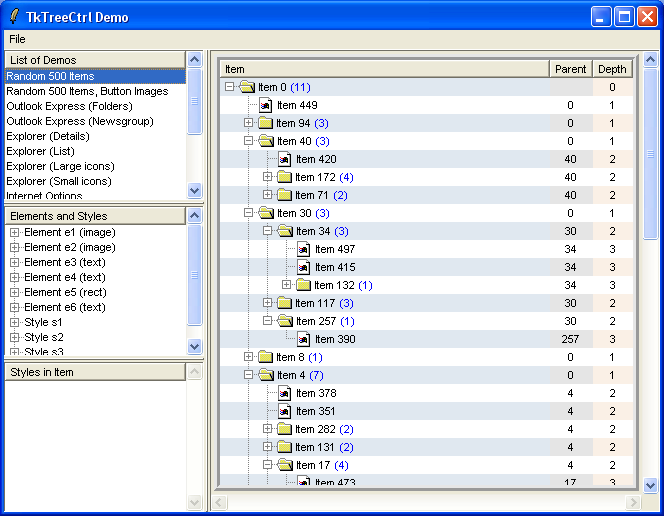This screenshot has height=516, width=664.
Task: Expand Element e1 (image) node
Action: point(14,232)
